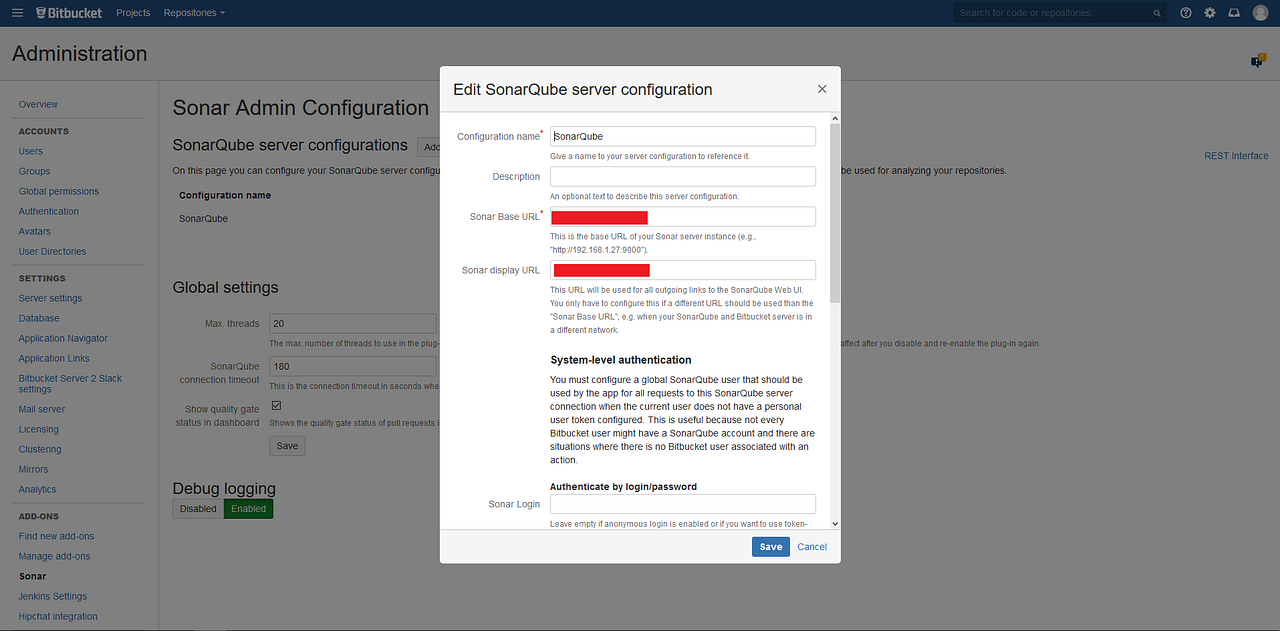
Task: Click the search magnifier icon
Action: tap(1157, 13)
